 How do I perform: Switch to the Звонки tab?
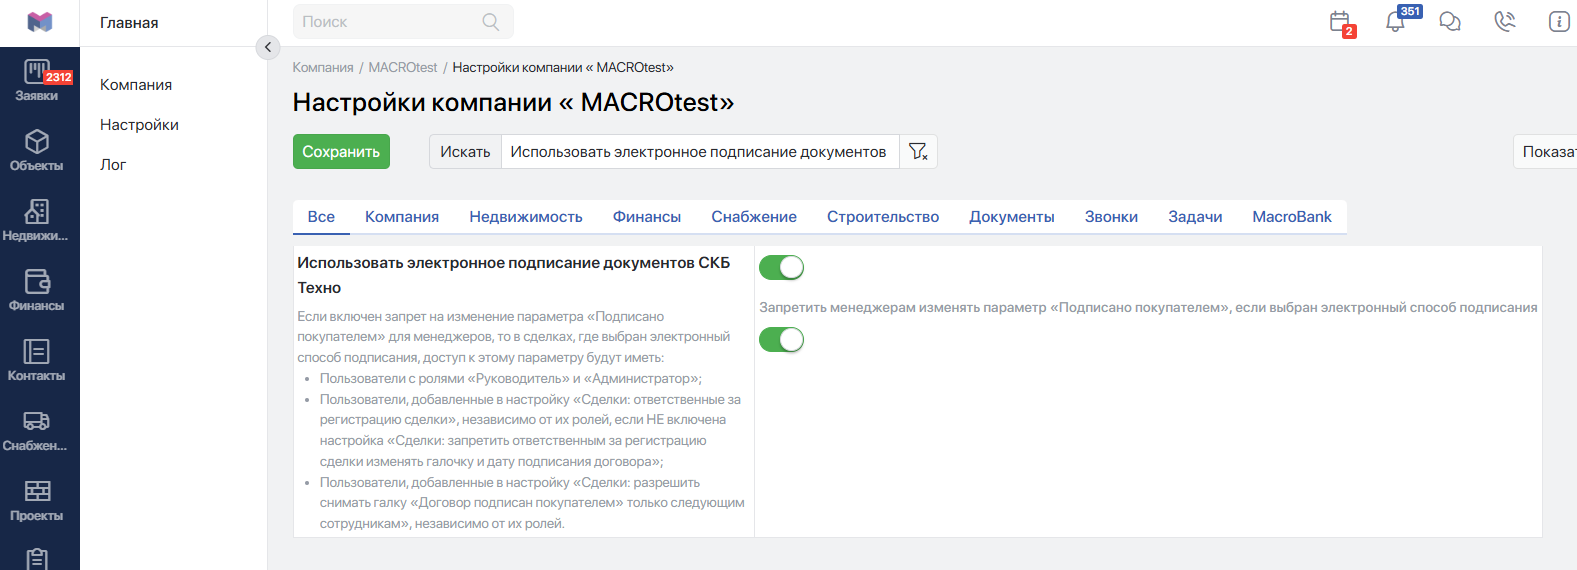click(1111, 217)
